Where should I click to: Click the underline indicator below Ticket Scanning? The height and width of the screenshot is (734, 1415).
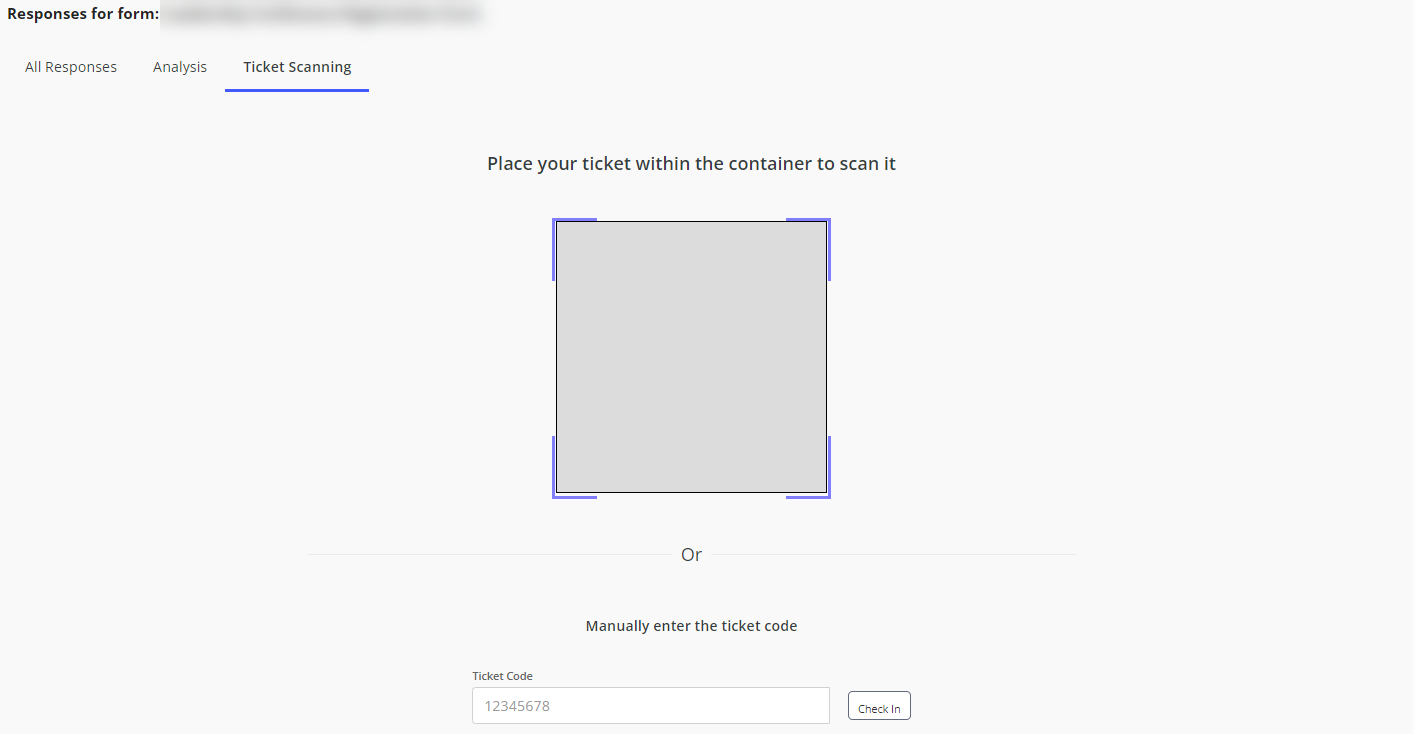click(x=296, y=89)
